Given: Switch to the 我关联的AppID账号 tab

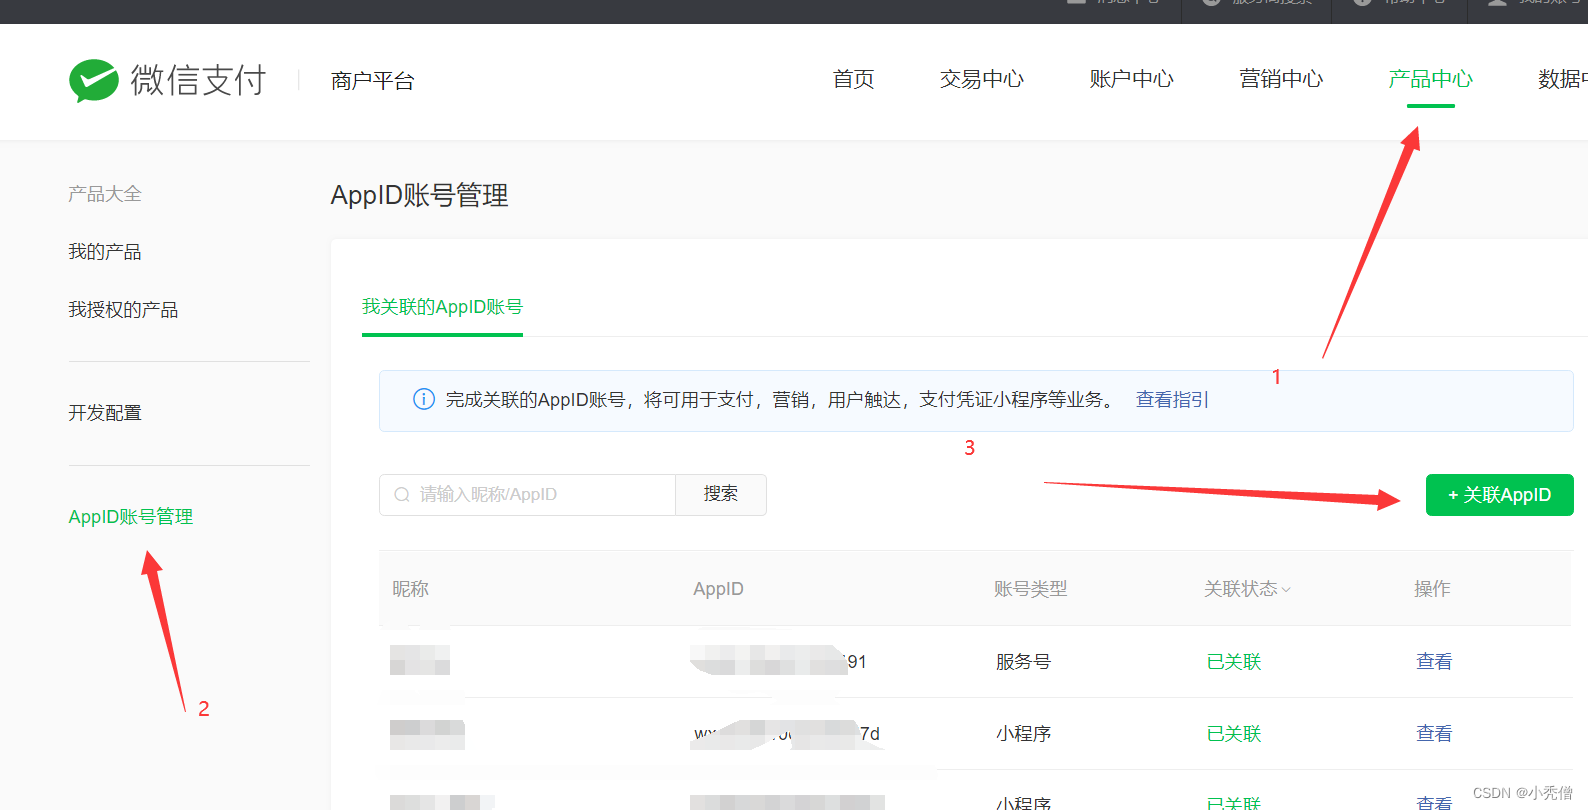Looking at the screenshot, I should click(x=442, y=307).
